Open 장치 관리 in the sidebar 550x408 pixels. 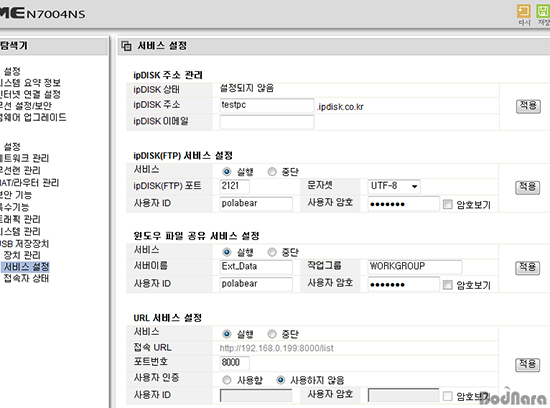point(22,255)
